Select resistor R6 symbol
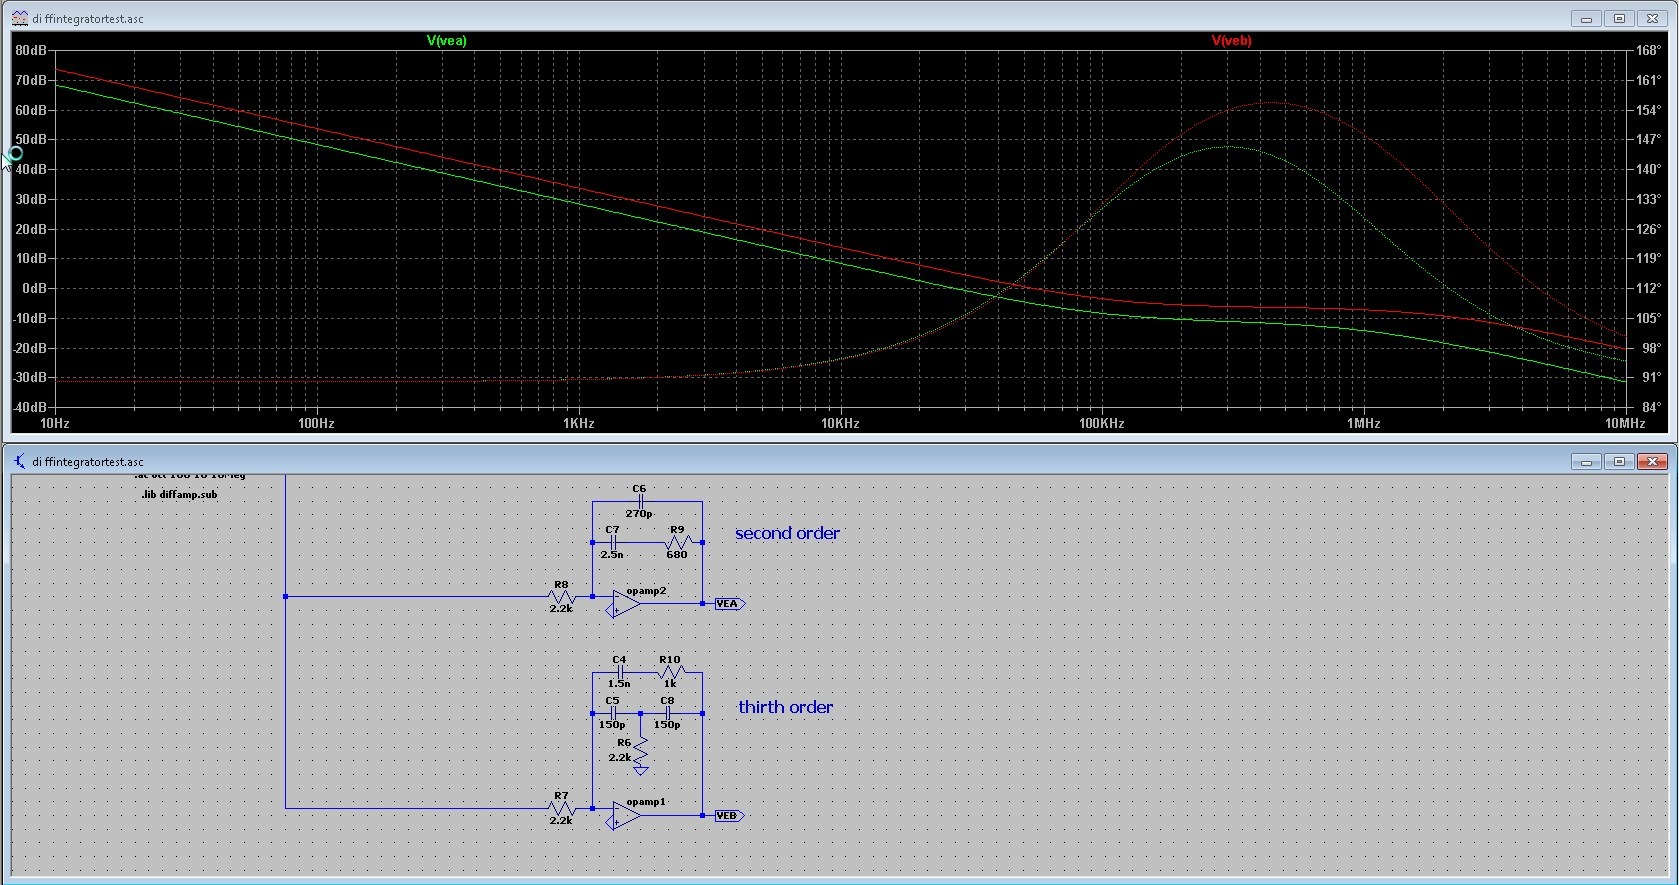The image size is (1679, 885). pos(641,750)
